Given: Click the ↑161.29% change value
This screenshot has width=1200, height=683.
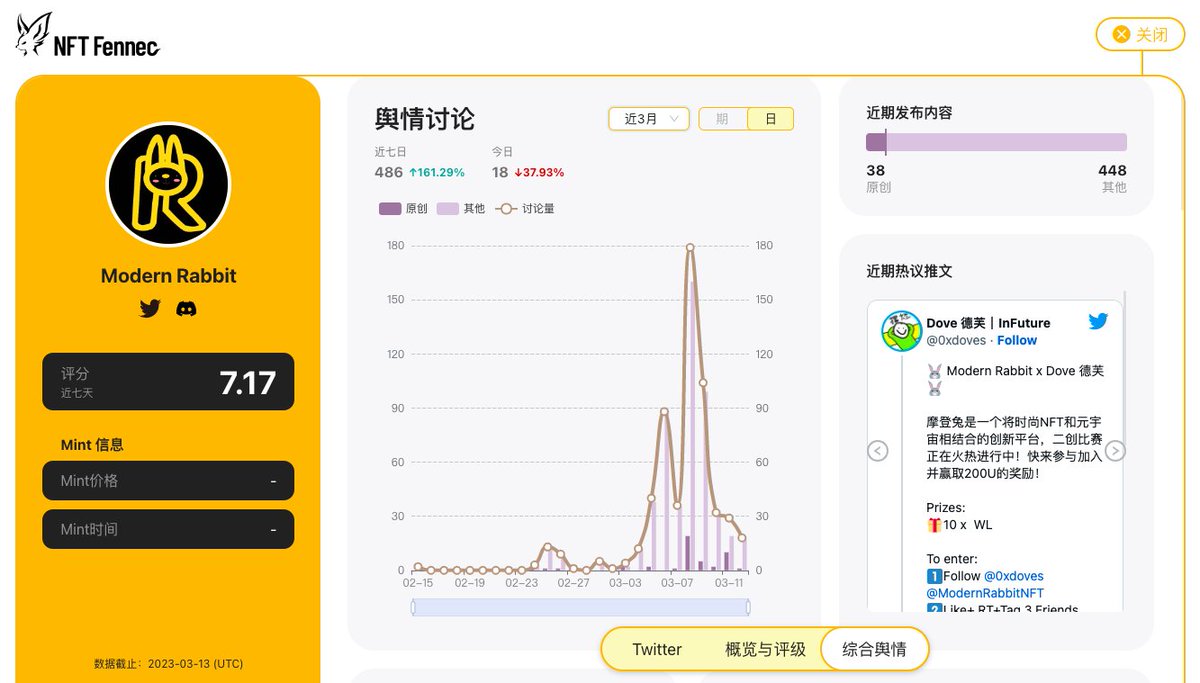Looking at the screenshot, I should click(x=437, y=172).
